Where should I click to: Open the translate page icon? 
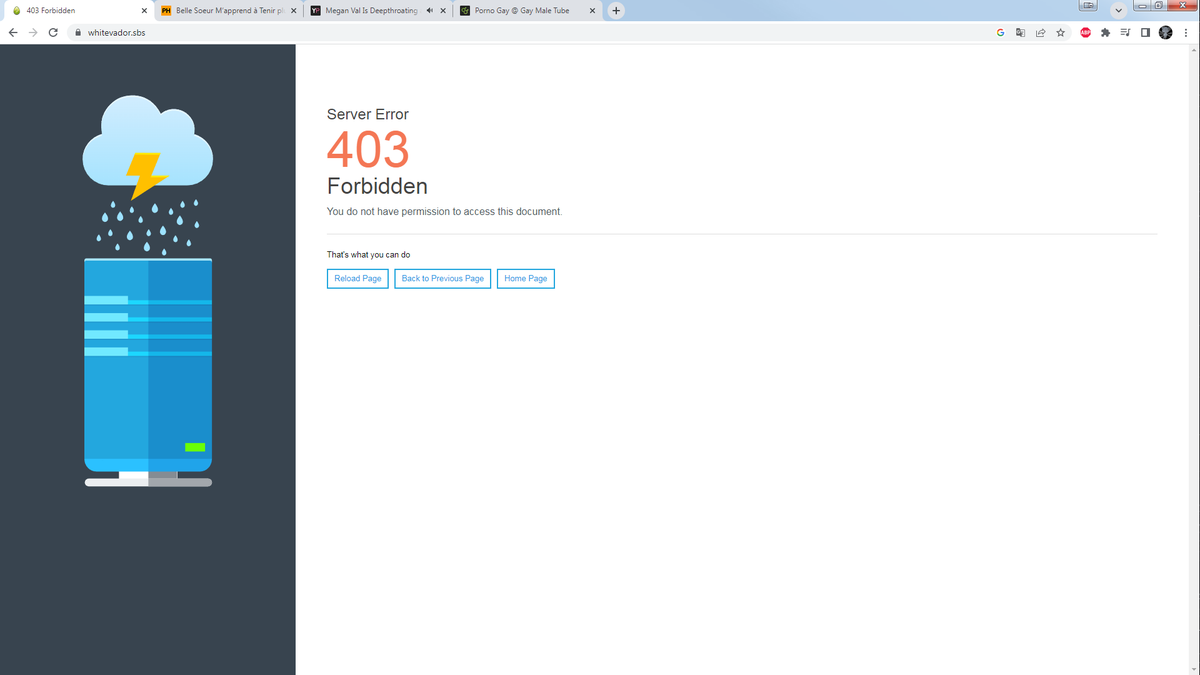pos(1020,32)
